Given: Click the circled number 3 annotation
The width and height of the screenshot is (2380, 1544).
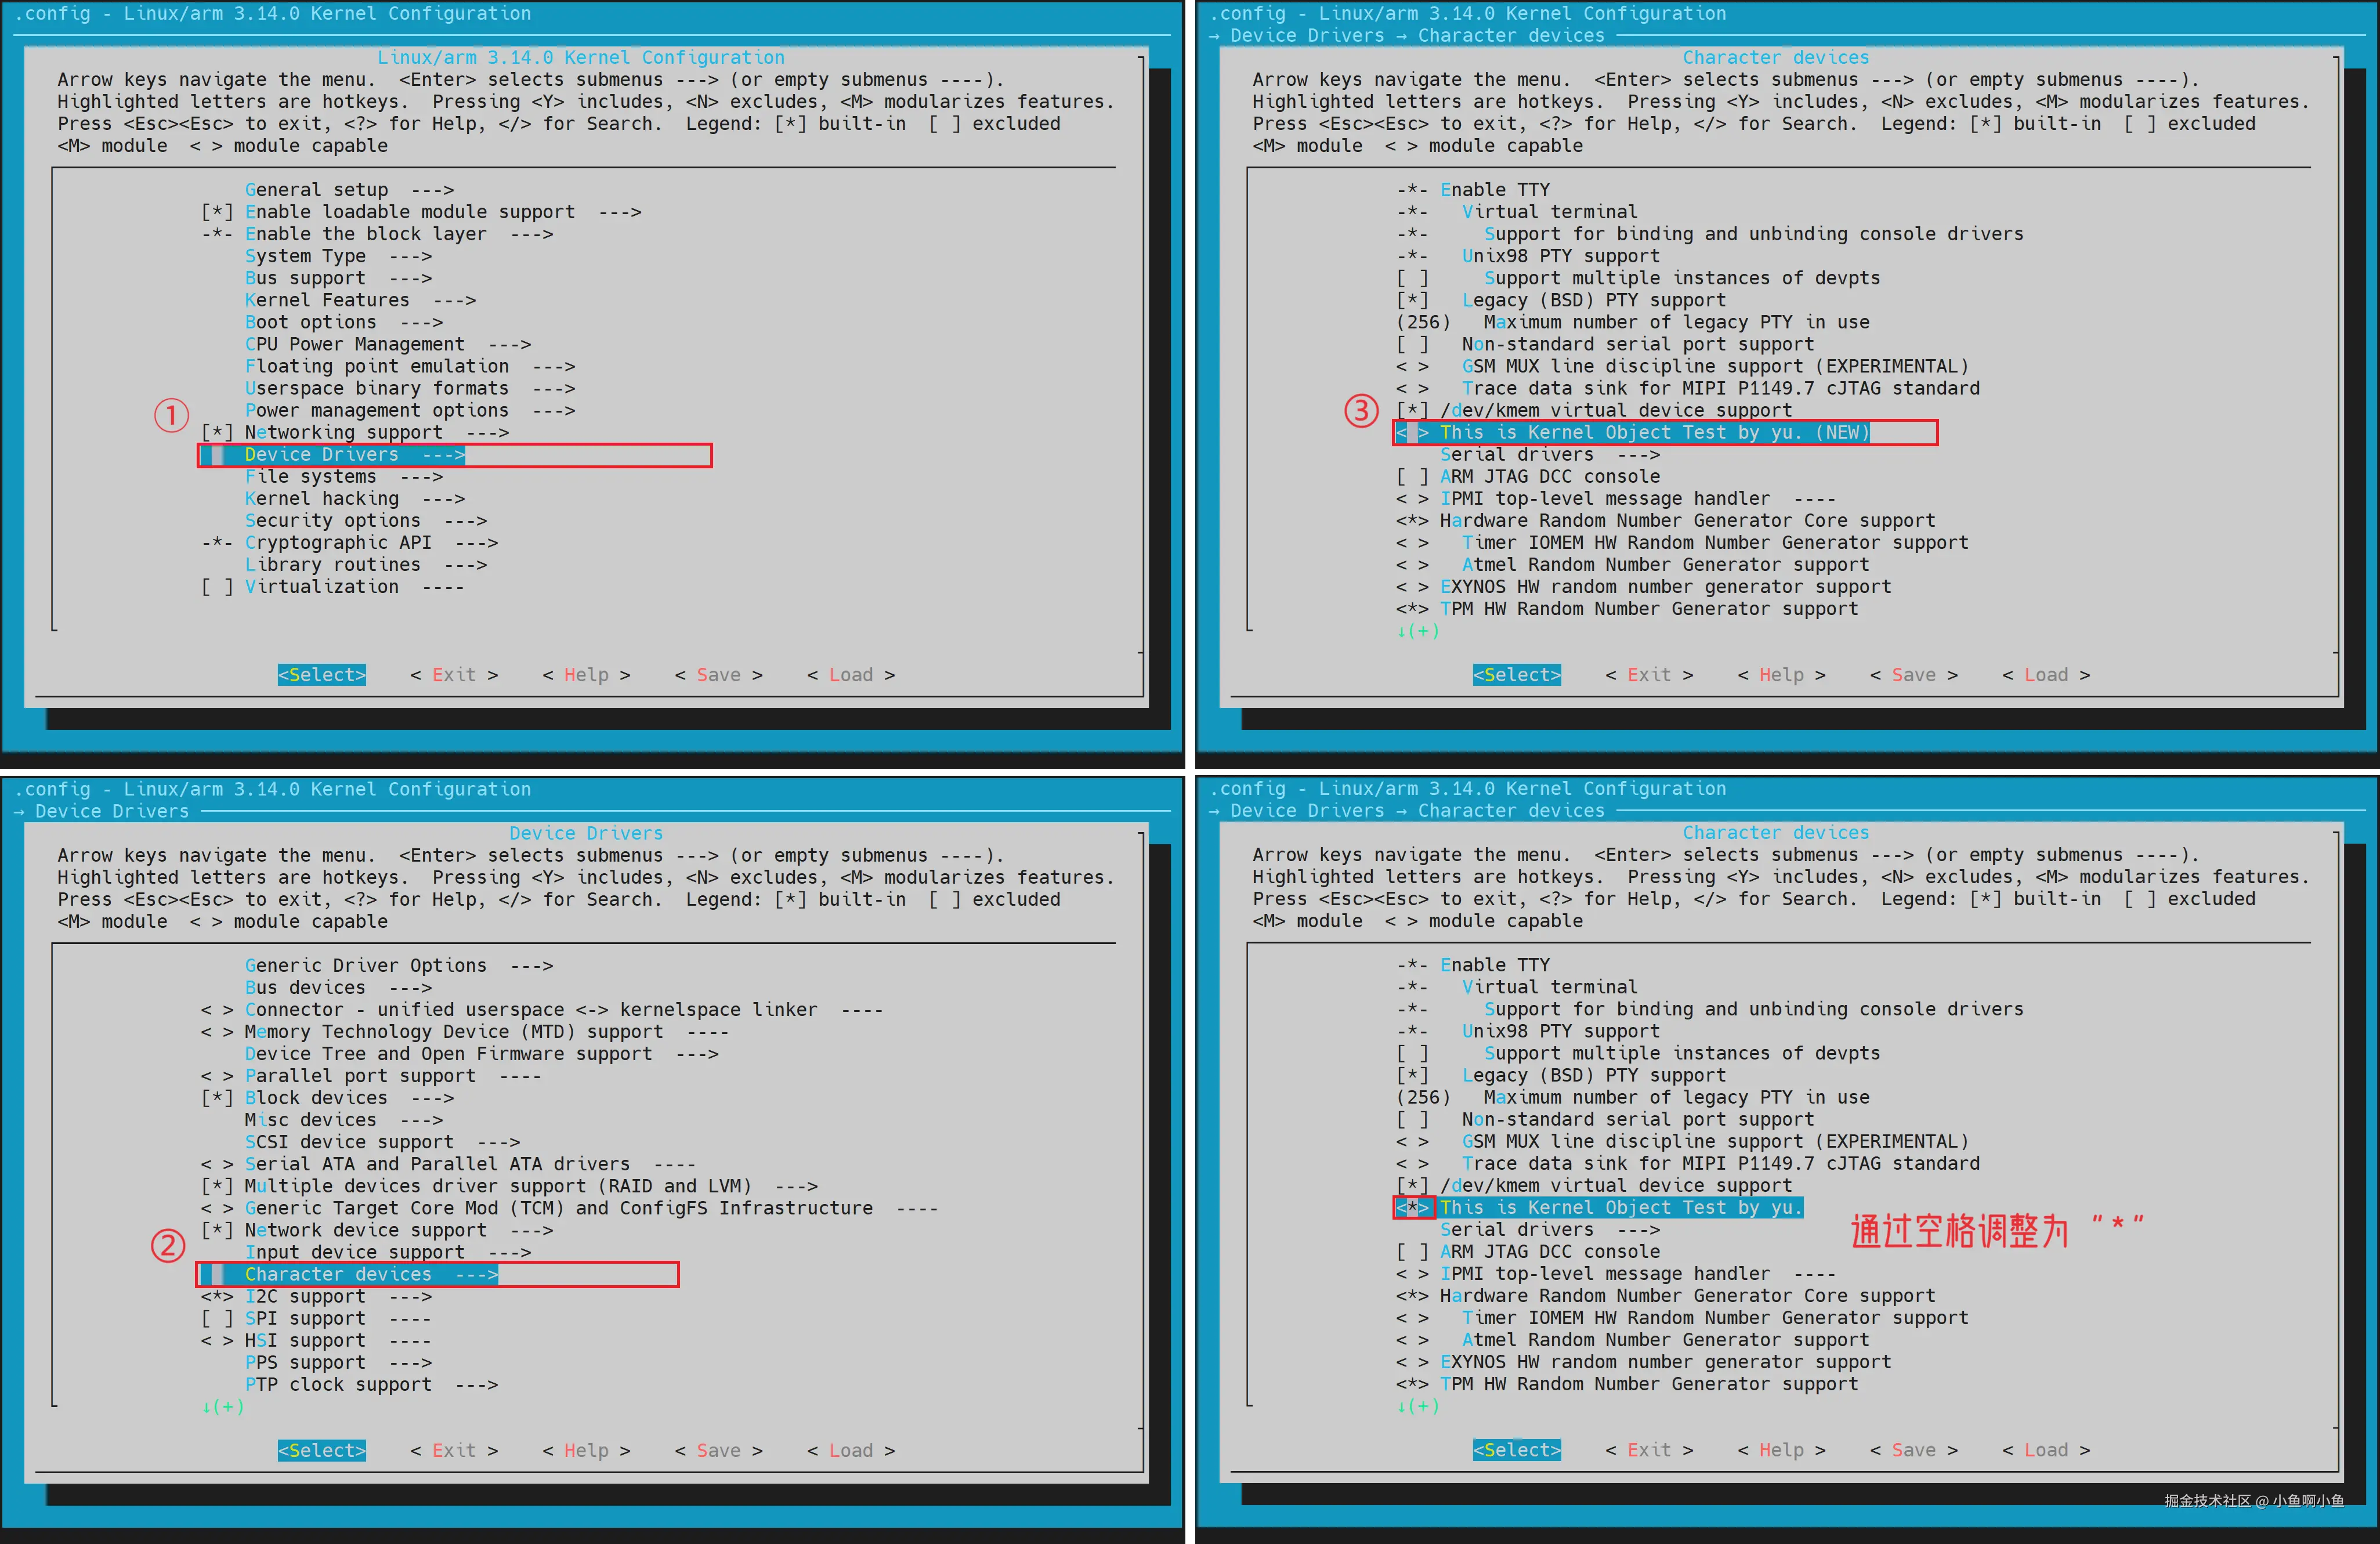Looking at the screenshot, I should 1361,411.
